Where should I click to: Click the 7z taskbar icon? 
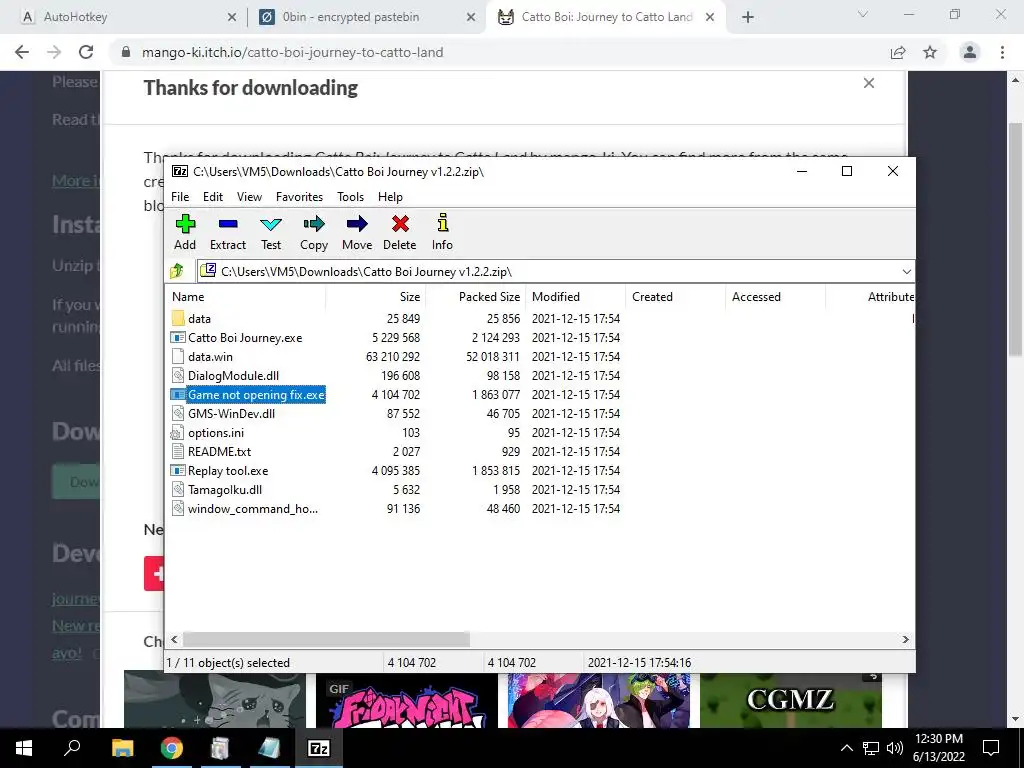[319, 748]
